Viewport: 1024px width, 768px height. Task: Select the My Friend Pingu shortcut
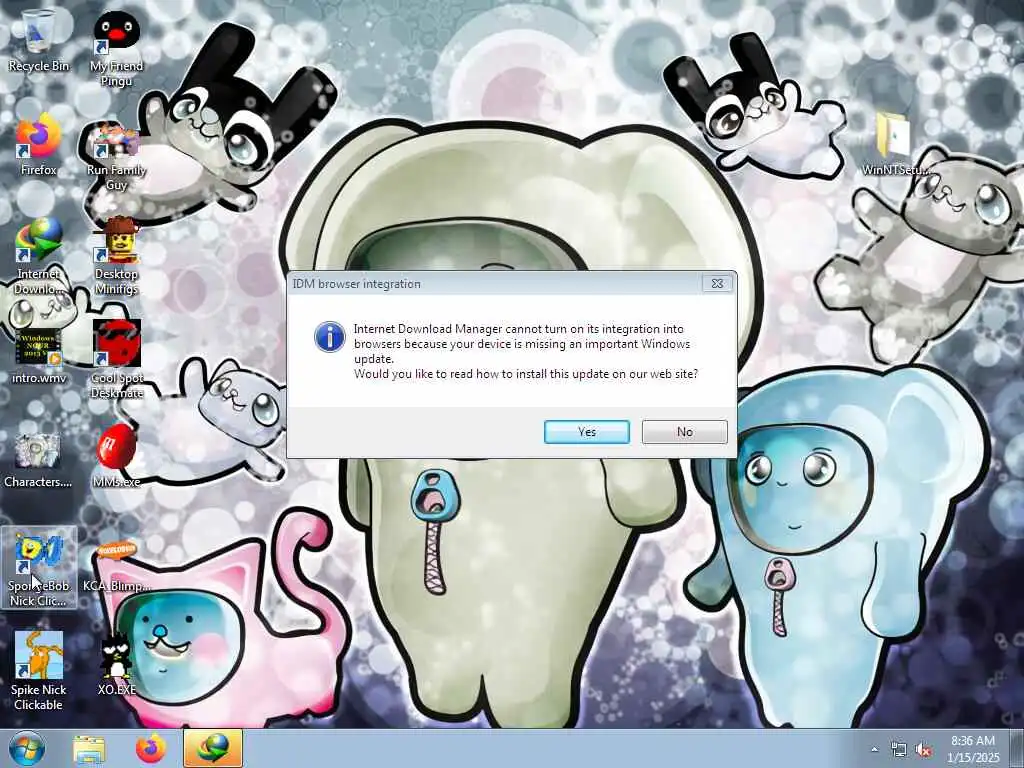116,47
